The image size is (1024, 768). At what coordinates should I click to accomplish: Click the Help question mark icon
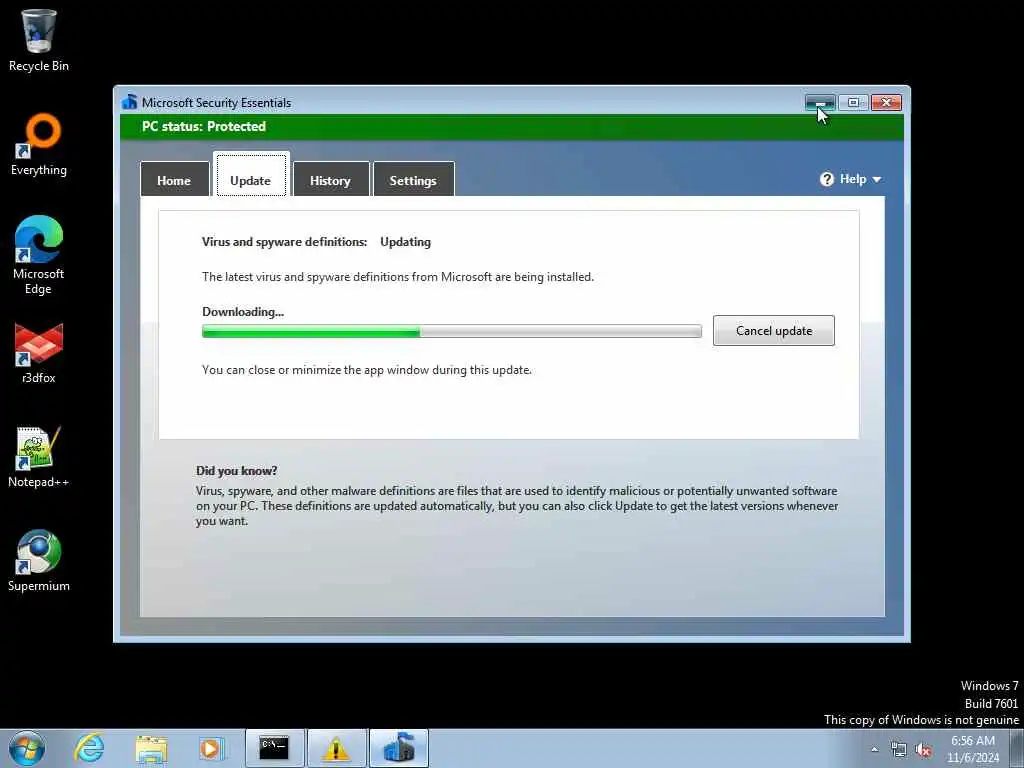click(827, 179)
